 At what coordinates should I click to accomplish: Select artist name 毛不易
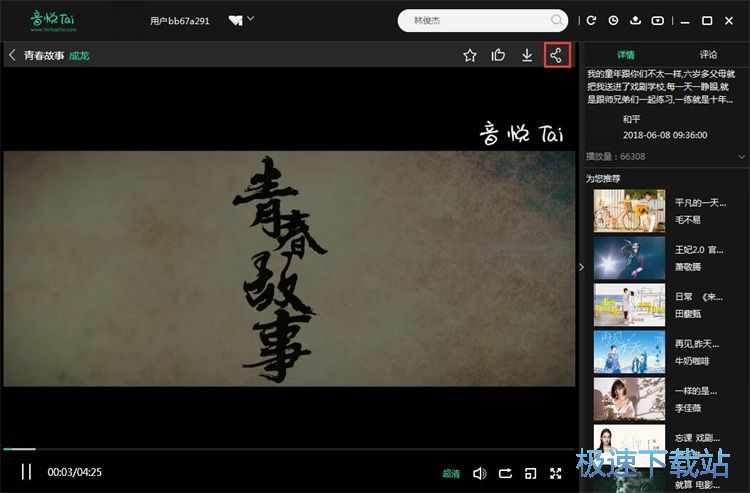coord(687,220)
